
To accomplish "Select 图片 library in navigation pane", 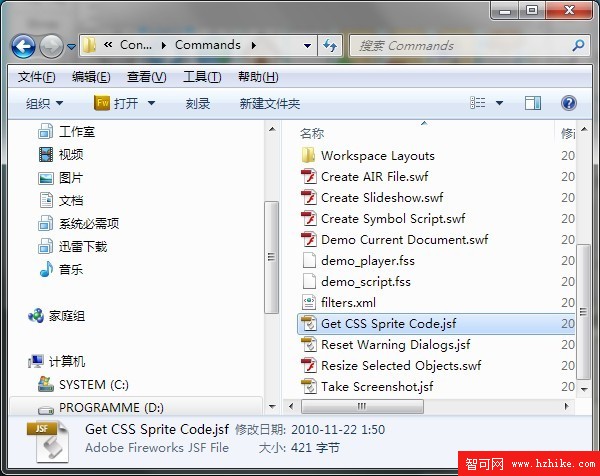I will 61,178.
